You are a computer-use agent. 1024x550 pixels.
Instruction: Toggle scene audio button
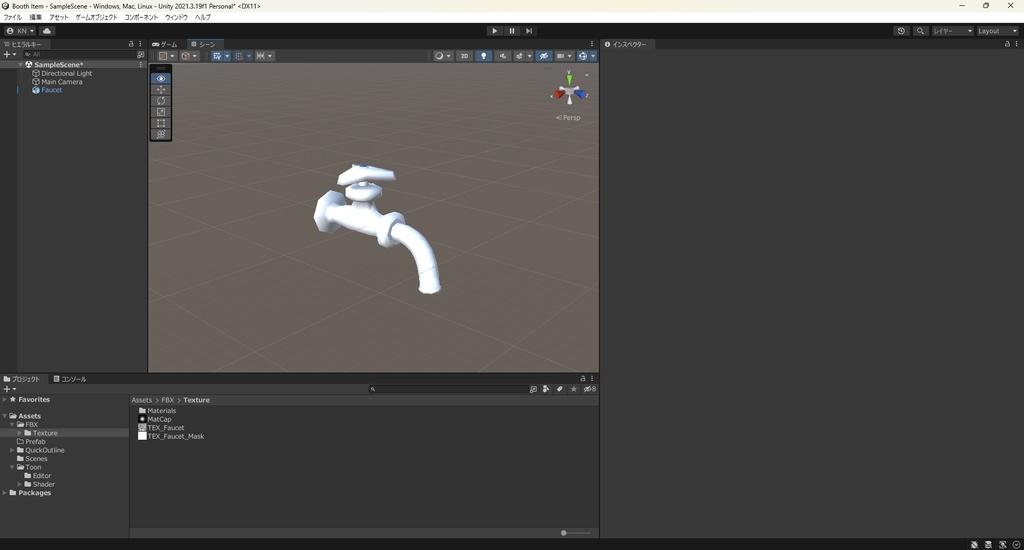(502, 56)
